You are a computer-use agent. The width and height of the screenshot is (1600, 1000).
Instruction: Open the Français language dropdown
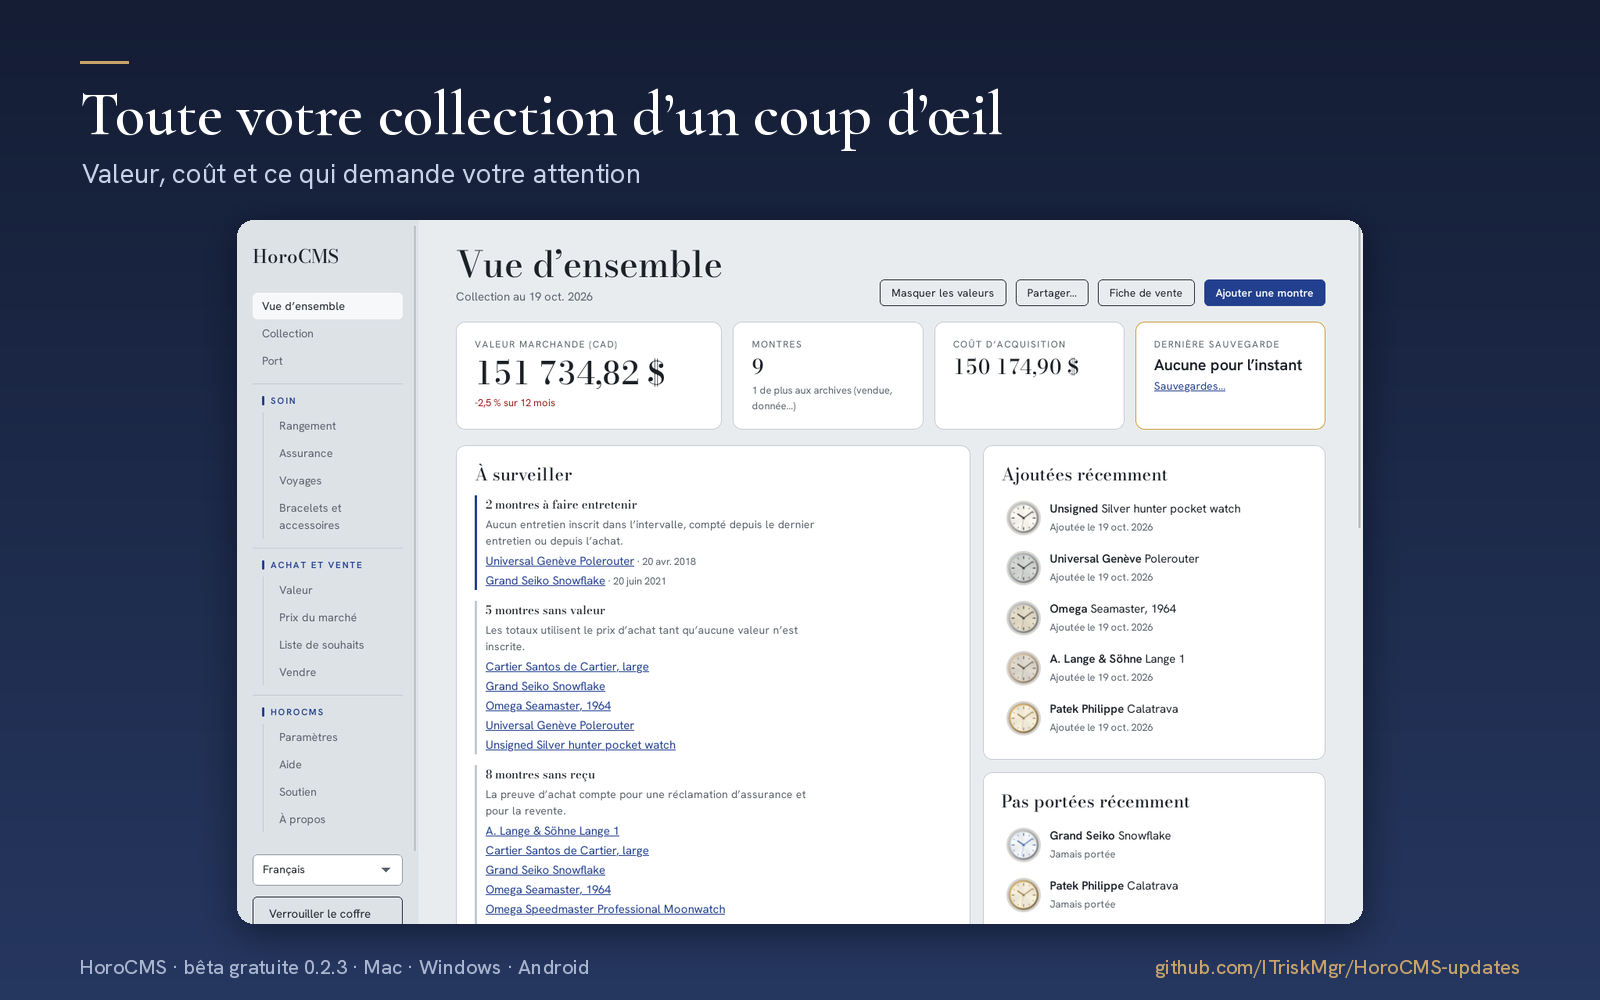(327, 870)
